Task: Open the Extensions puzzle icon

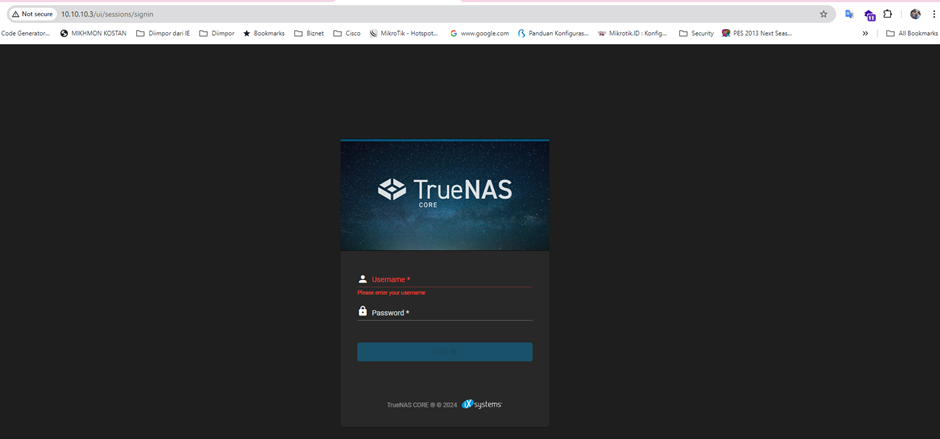Action: click(887, 14)
